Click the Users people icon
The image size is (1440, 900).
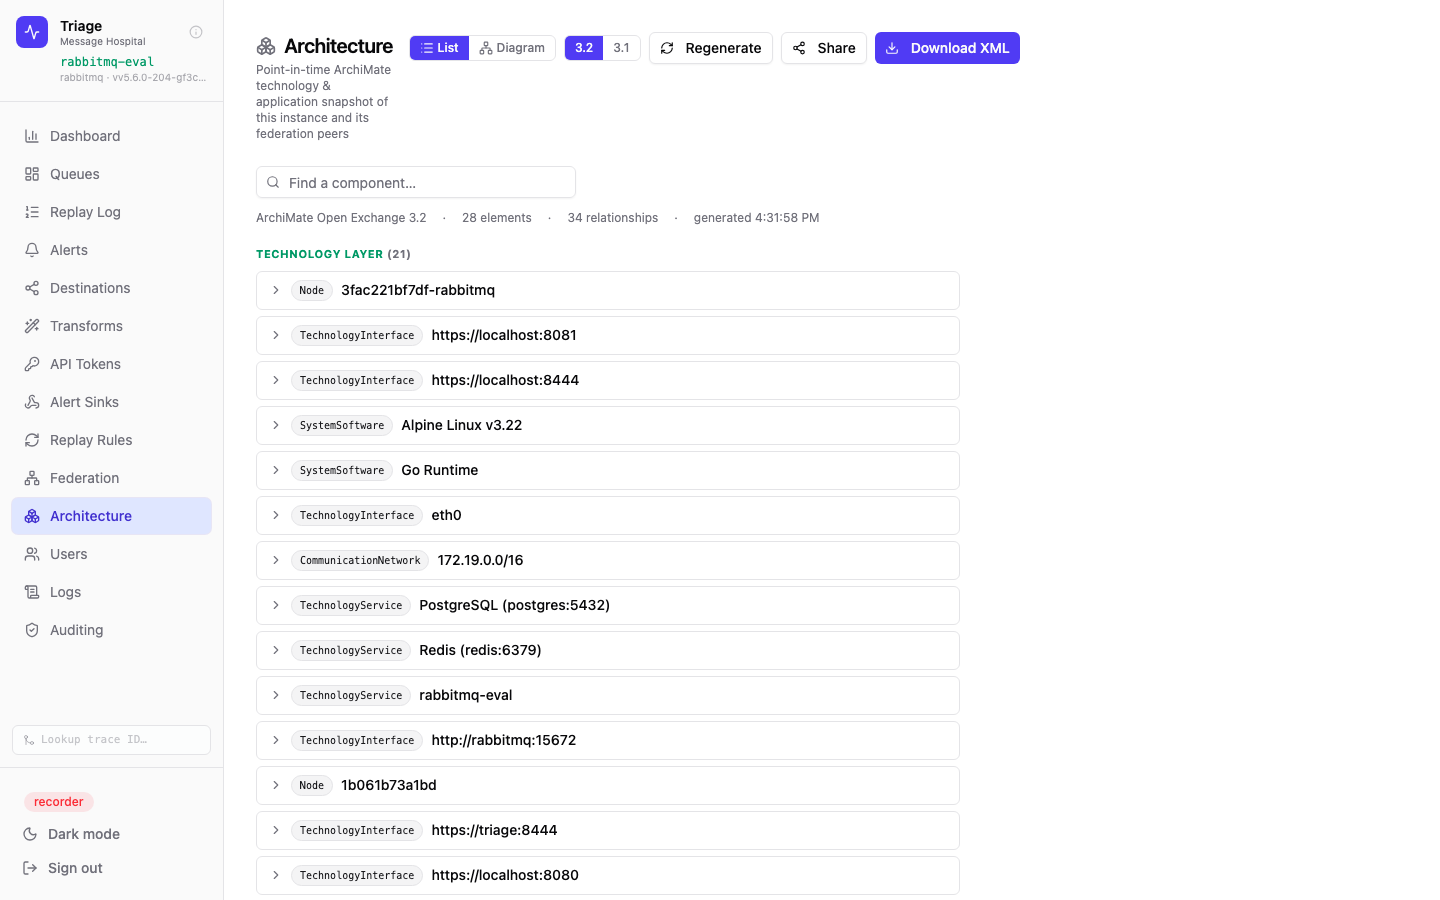pos(32,554)
